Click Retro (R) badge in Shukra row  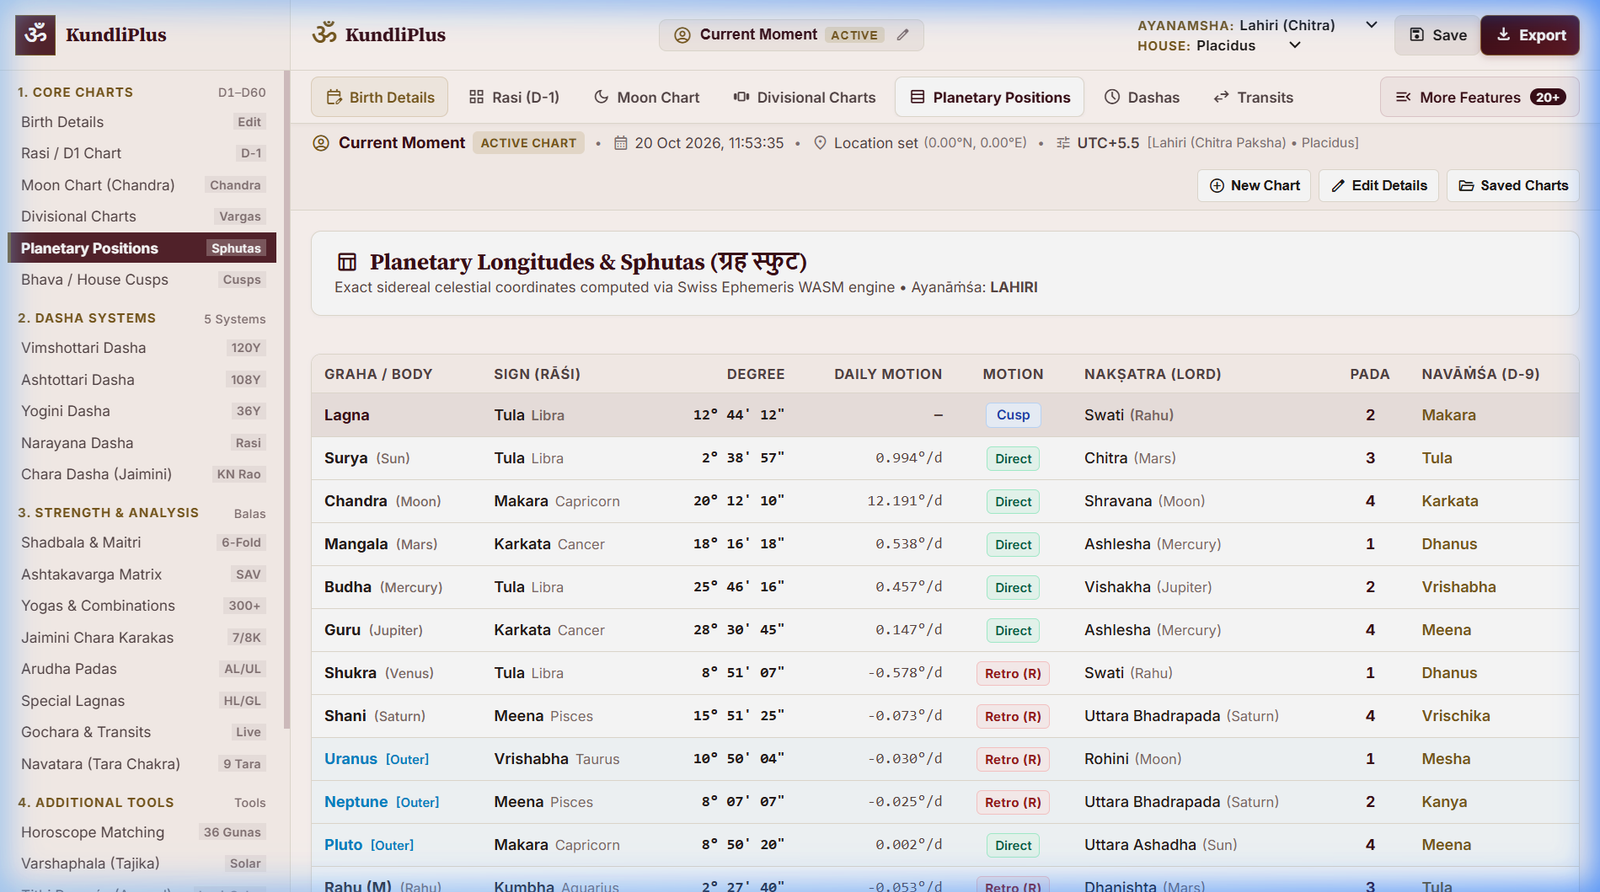pyautogui.click(x=1013, y=673)
